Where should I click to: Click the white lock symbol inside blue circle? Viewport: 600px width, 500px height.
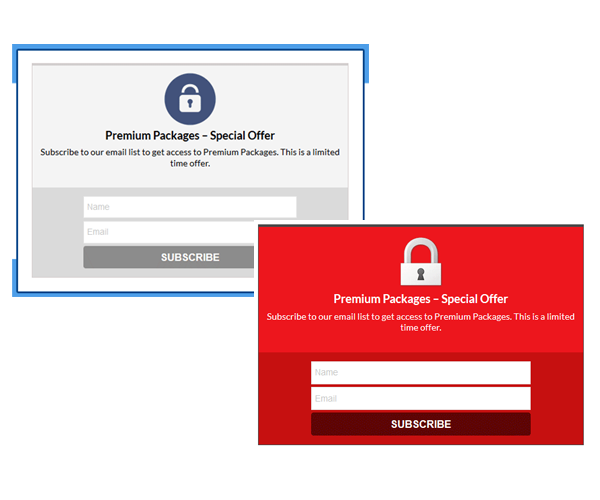190,98
